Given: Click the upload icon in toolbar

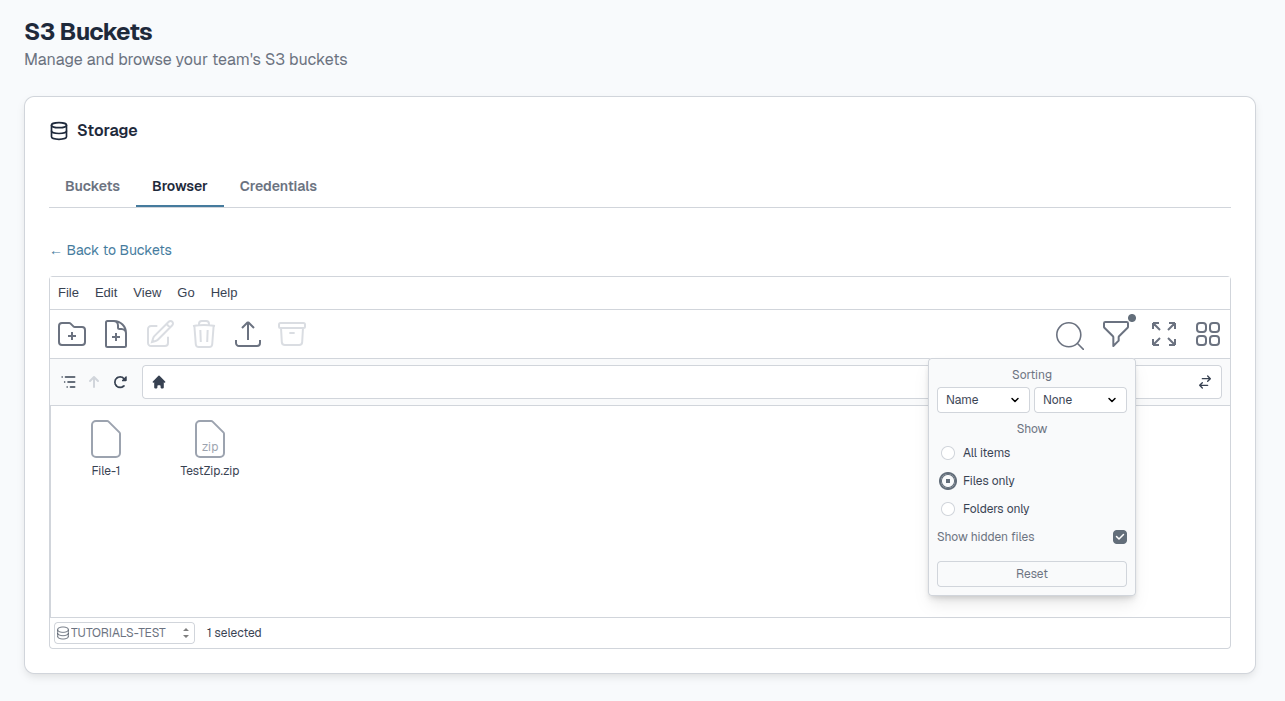Looking at the screenshot, I should click(x=248, y=334).
